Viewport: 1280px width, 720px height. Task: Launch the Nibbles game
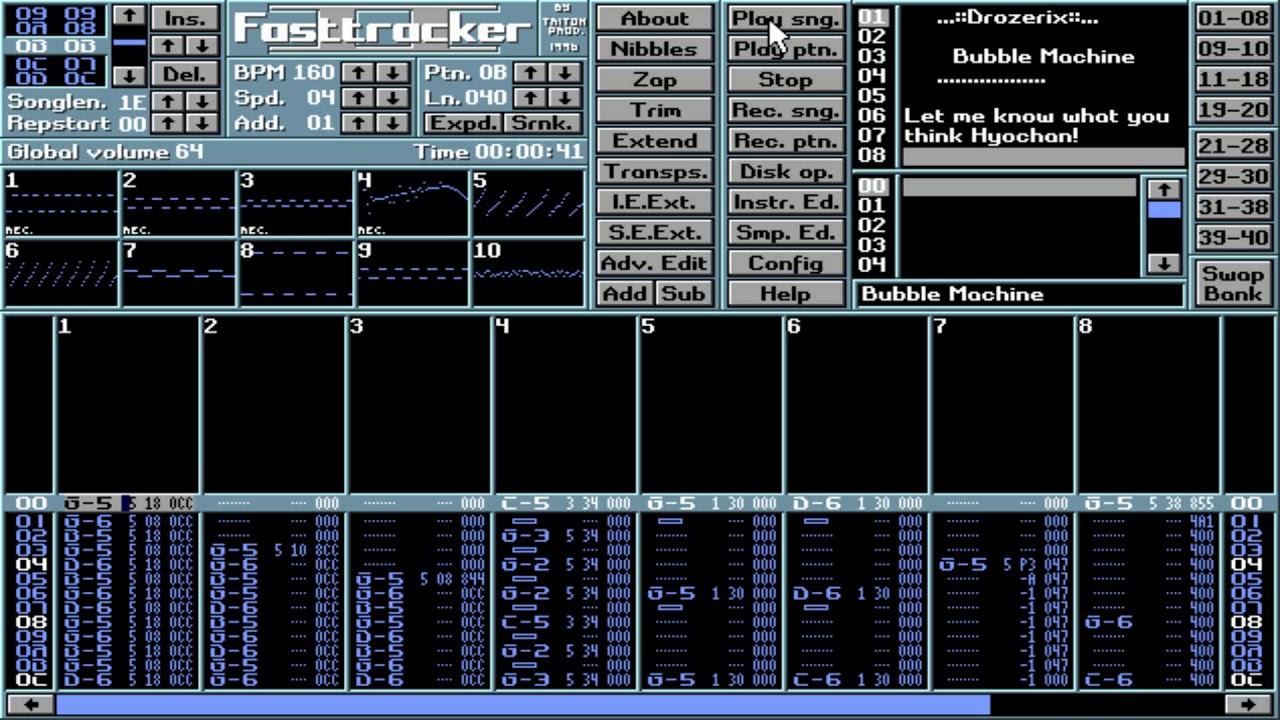(654, 49)
